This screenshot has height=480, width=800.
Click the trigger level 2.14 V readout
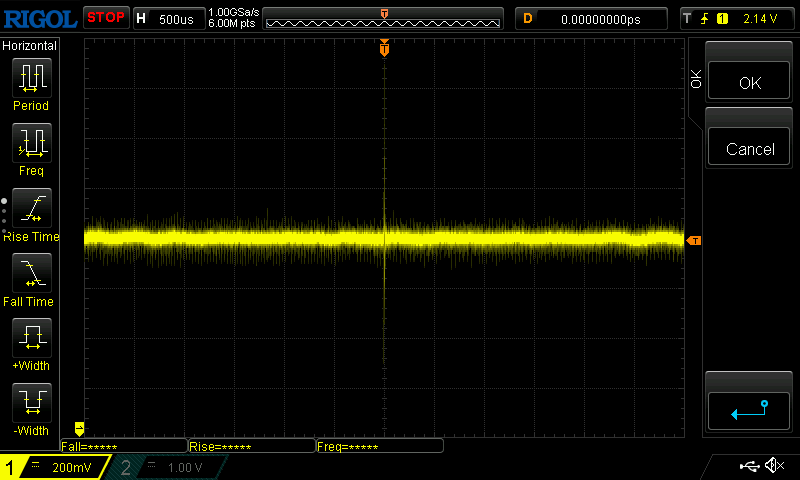coord(760,19)
